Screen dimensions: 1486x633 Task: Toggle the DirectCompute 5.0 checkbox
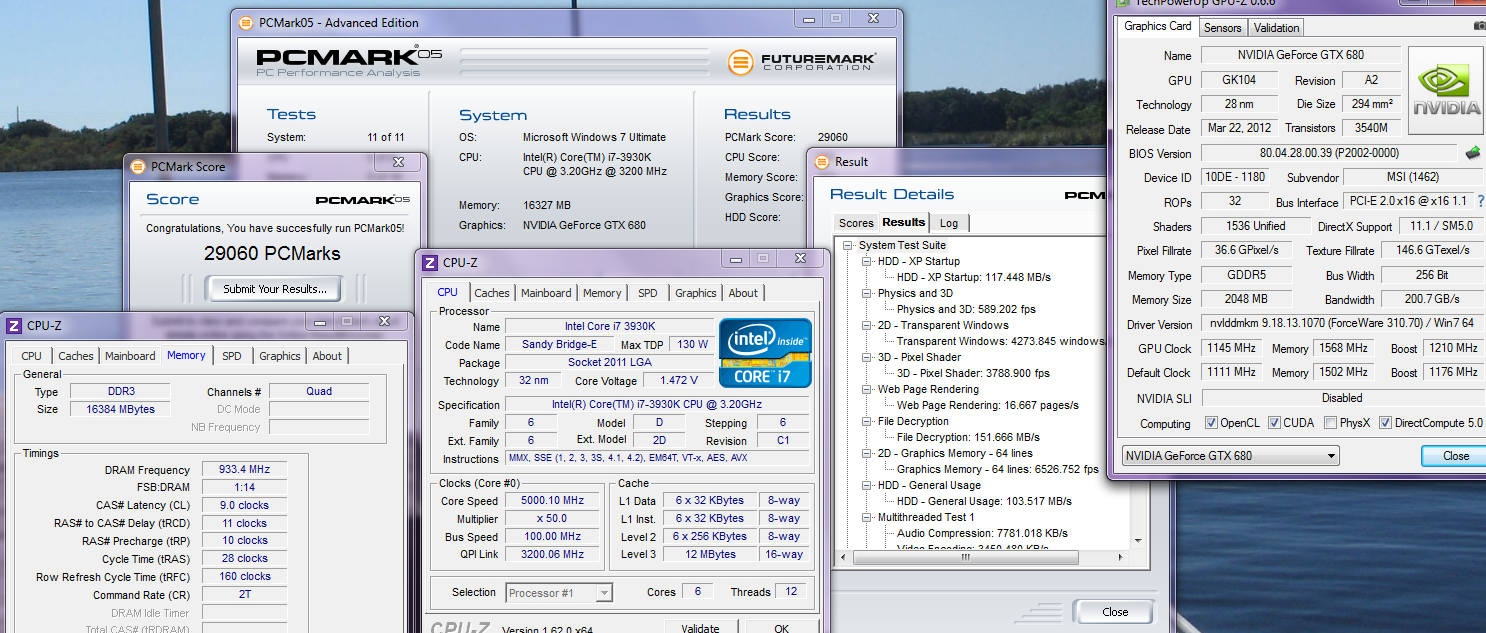point(1385,423)
